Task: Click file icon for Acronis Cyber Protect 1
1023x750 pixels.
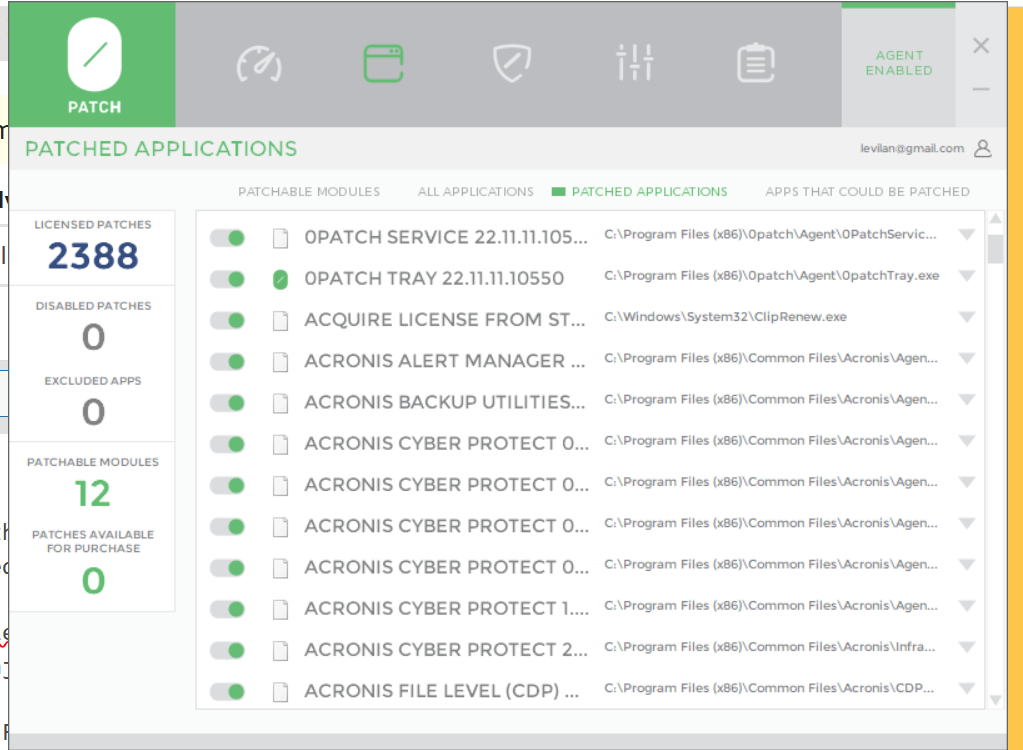Action: pos(281,609)
